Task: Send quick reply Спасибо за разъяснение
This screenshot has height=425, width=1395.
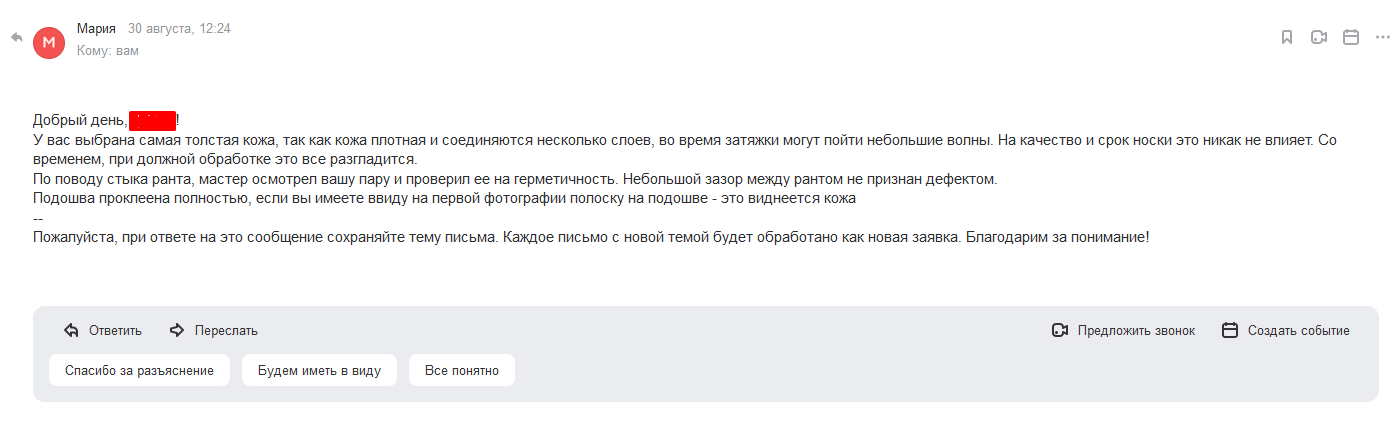Action: (x=139, y=370)
